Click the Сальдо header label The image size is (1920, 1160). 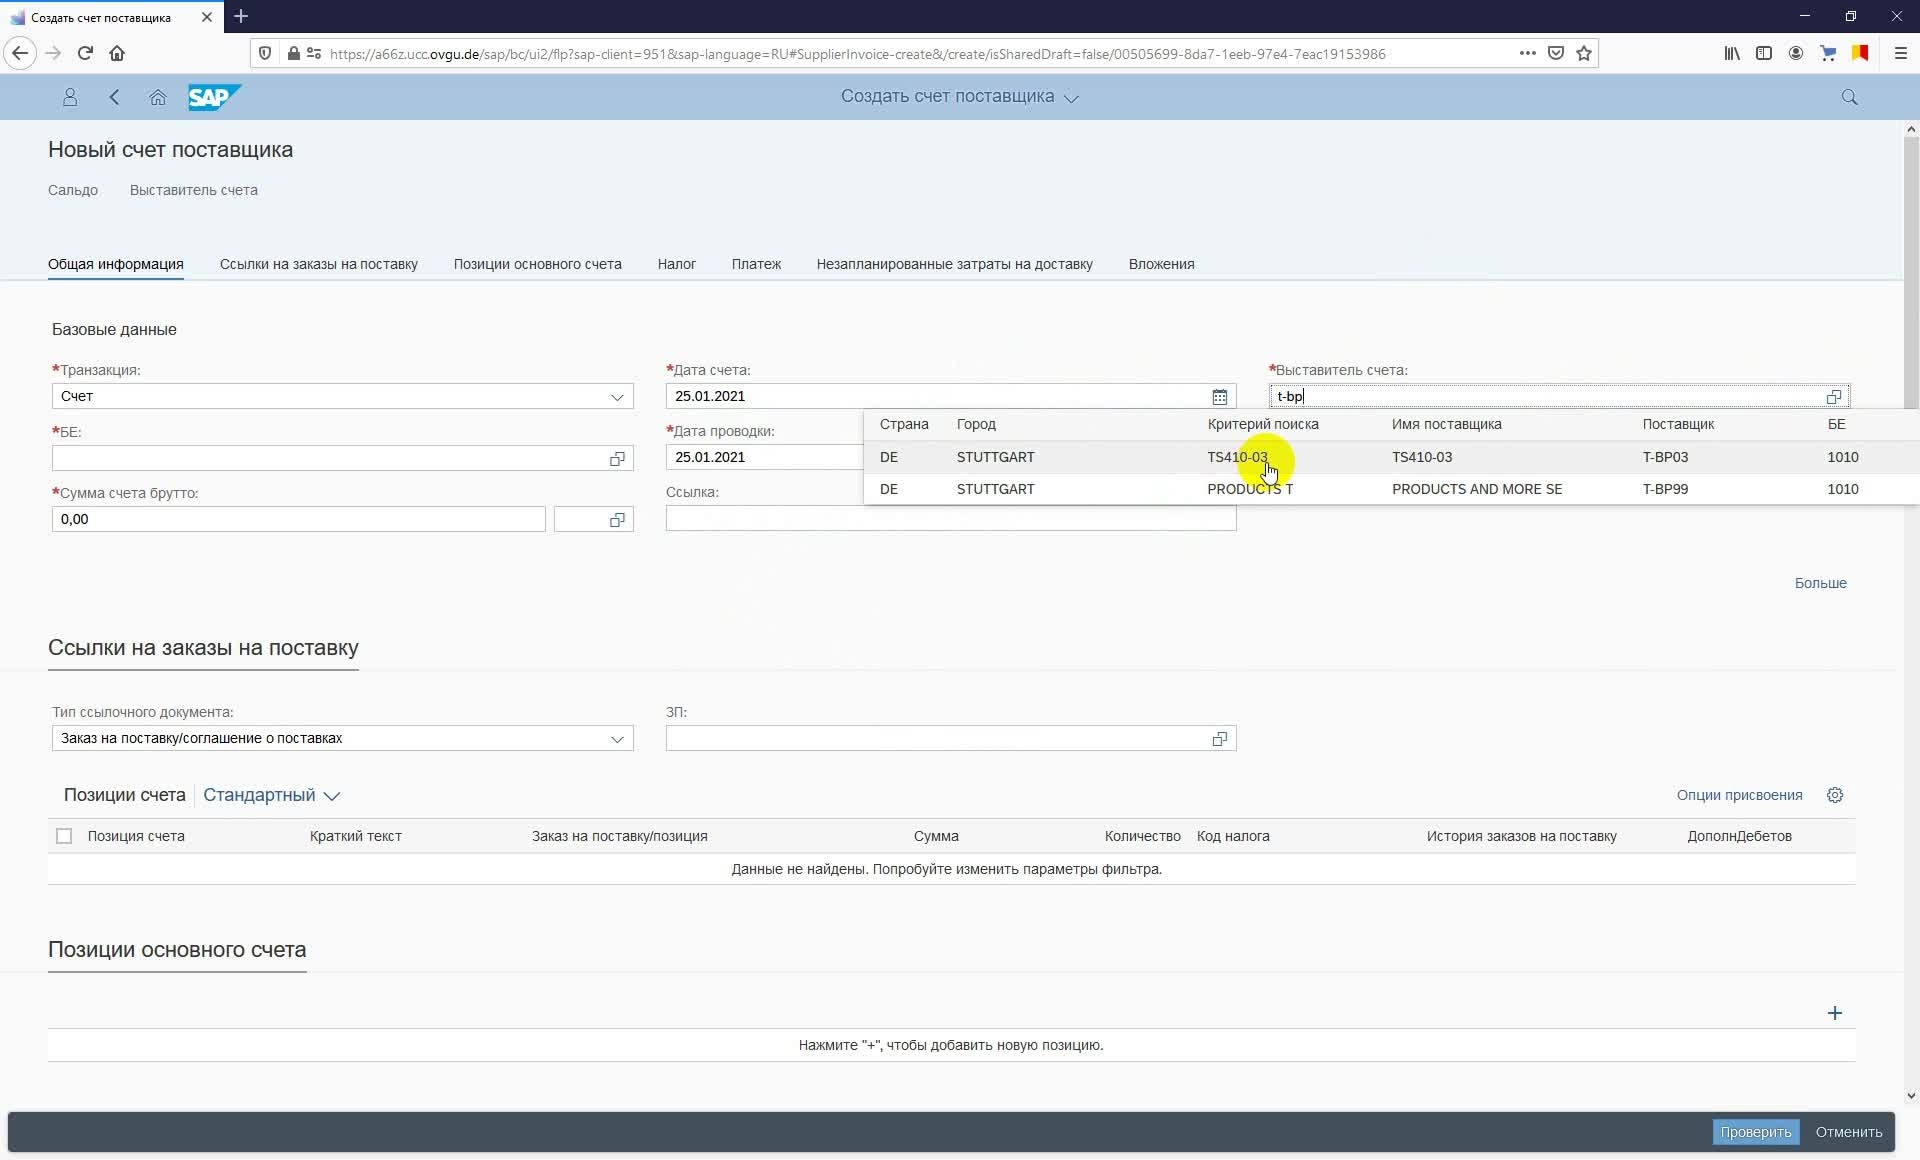[73, 190]
